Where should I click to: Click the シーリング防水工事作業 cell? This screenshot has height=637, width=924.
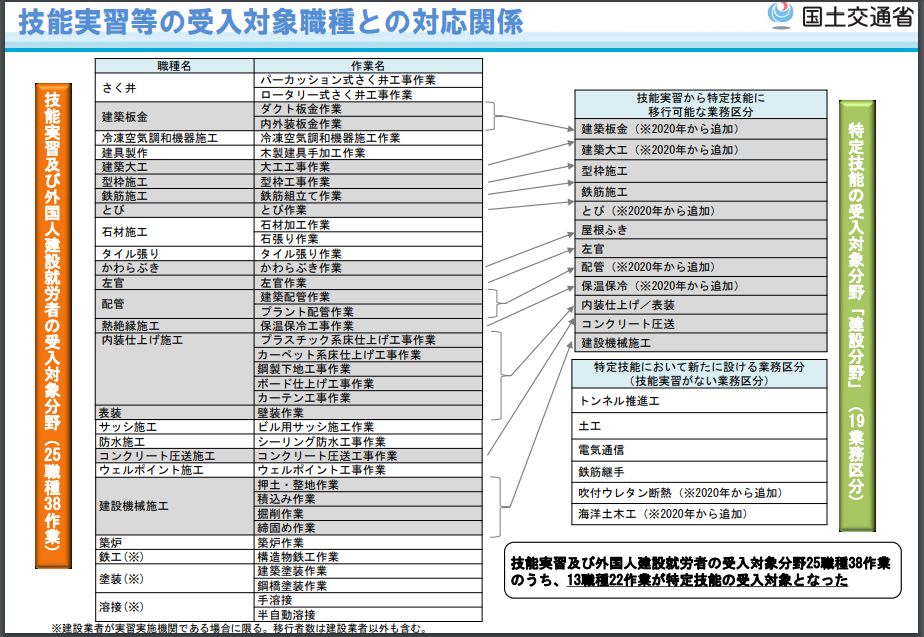pyautogui.click(x=368, y=441)
